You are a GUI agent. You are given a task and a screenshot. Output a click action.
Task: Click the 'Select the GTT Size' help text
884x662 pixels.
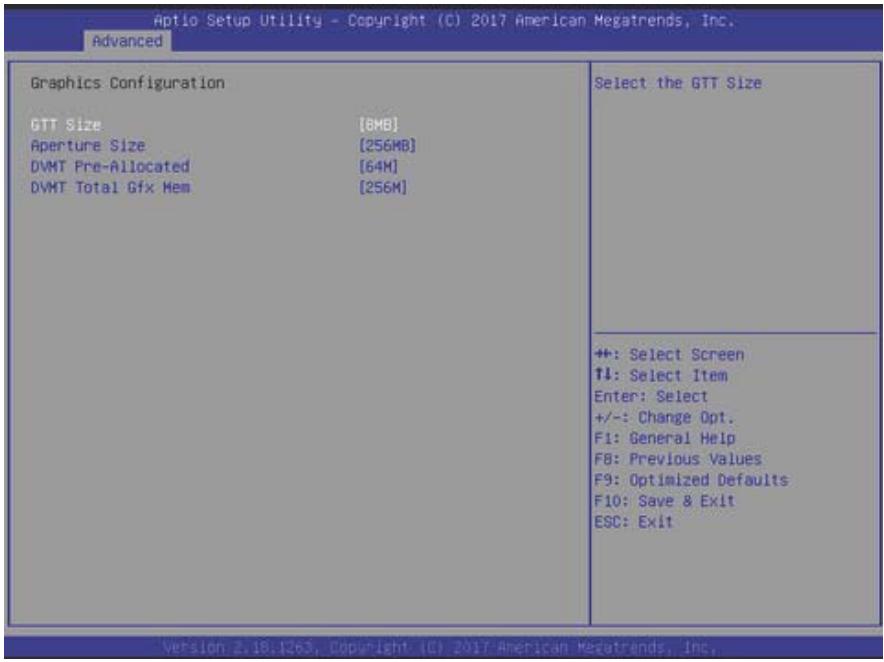[678, 83]
